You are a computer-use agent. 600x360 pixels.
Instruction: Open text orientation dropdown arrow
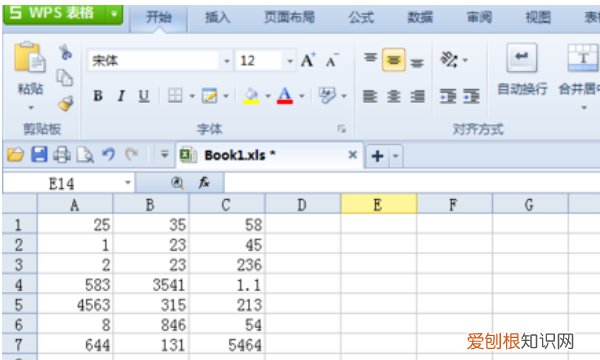click(465, 60)
